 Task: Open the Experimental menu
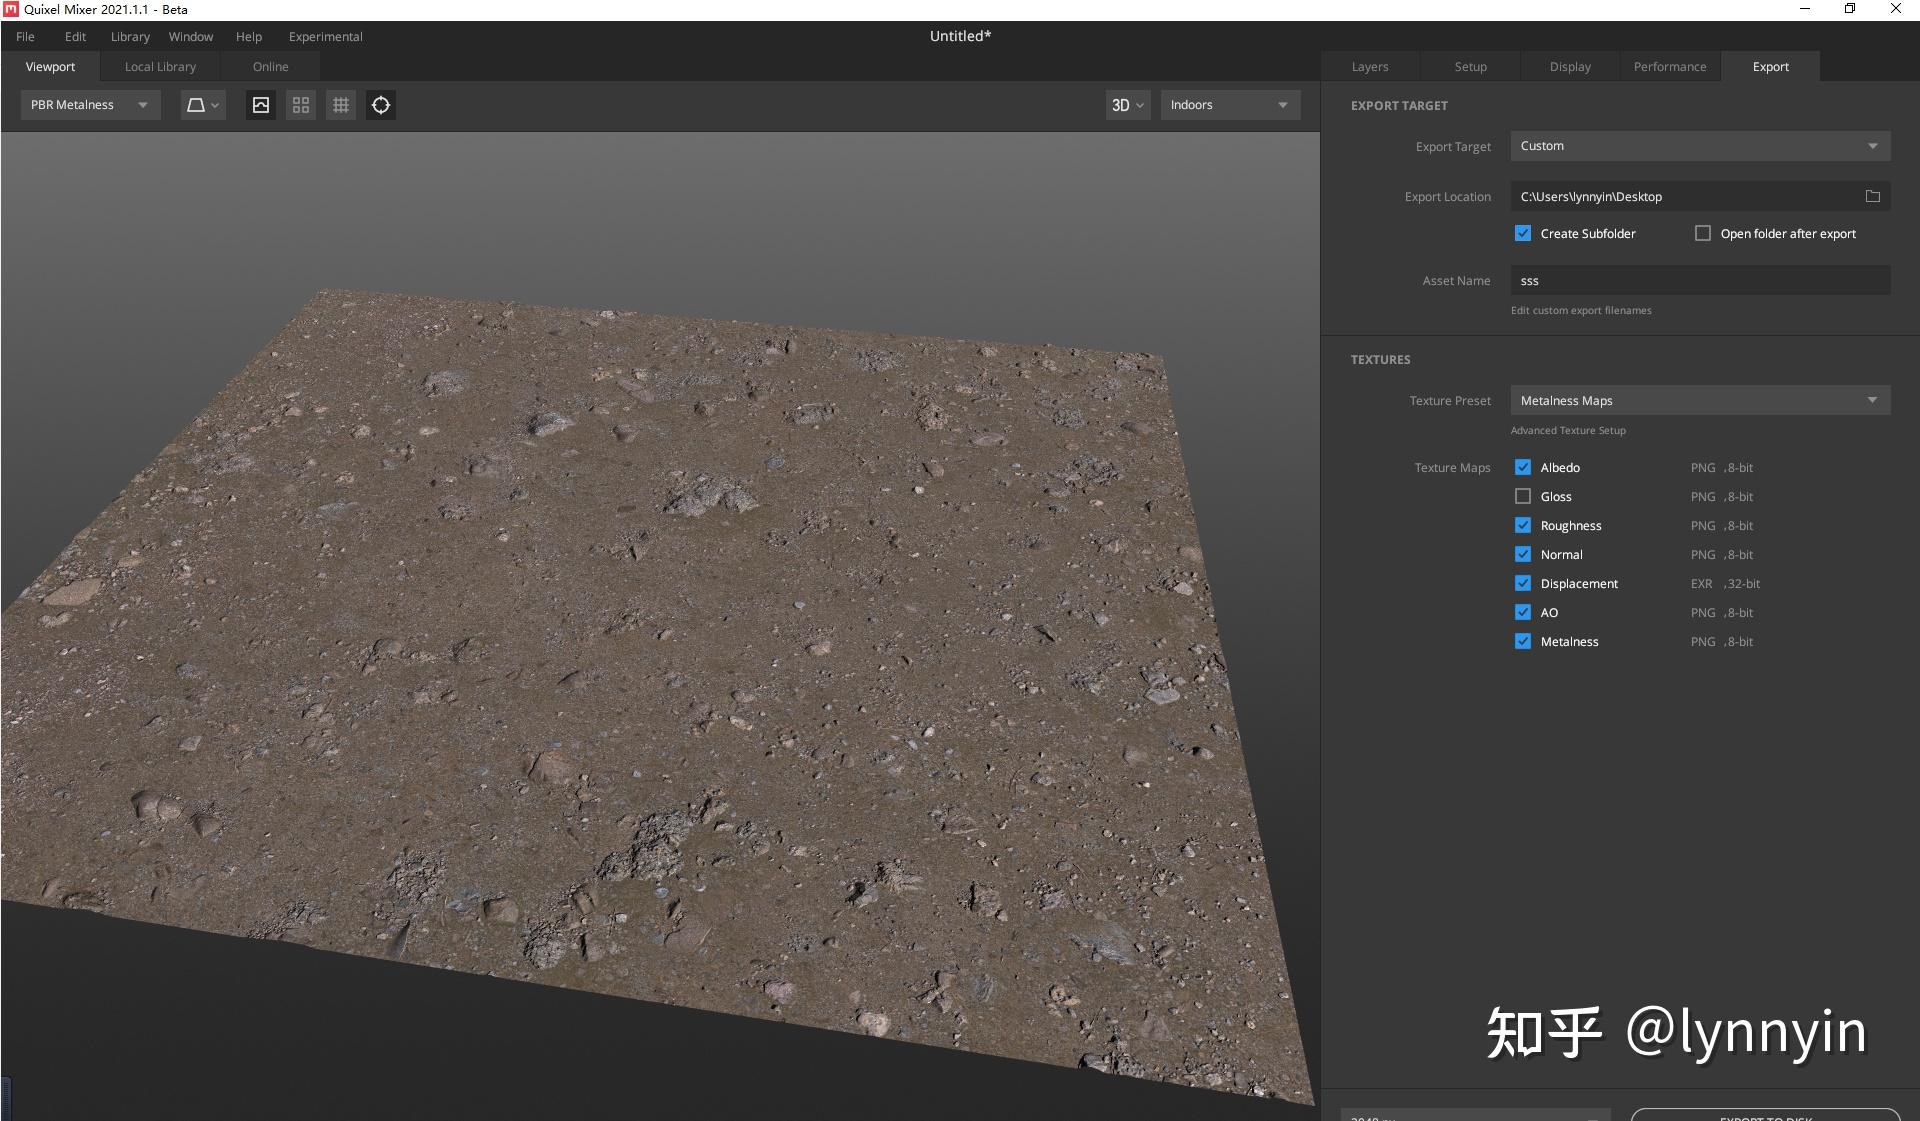point(324,36)
